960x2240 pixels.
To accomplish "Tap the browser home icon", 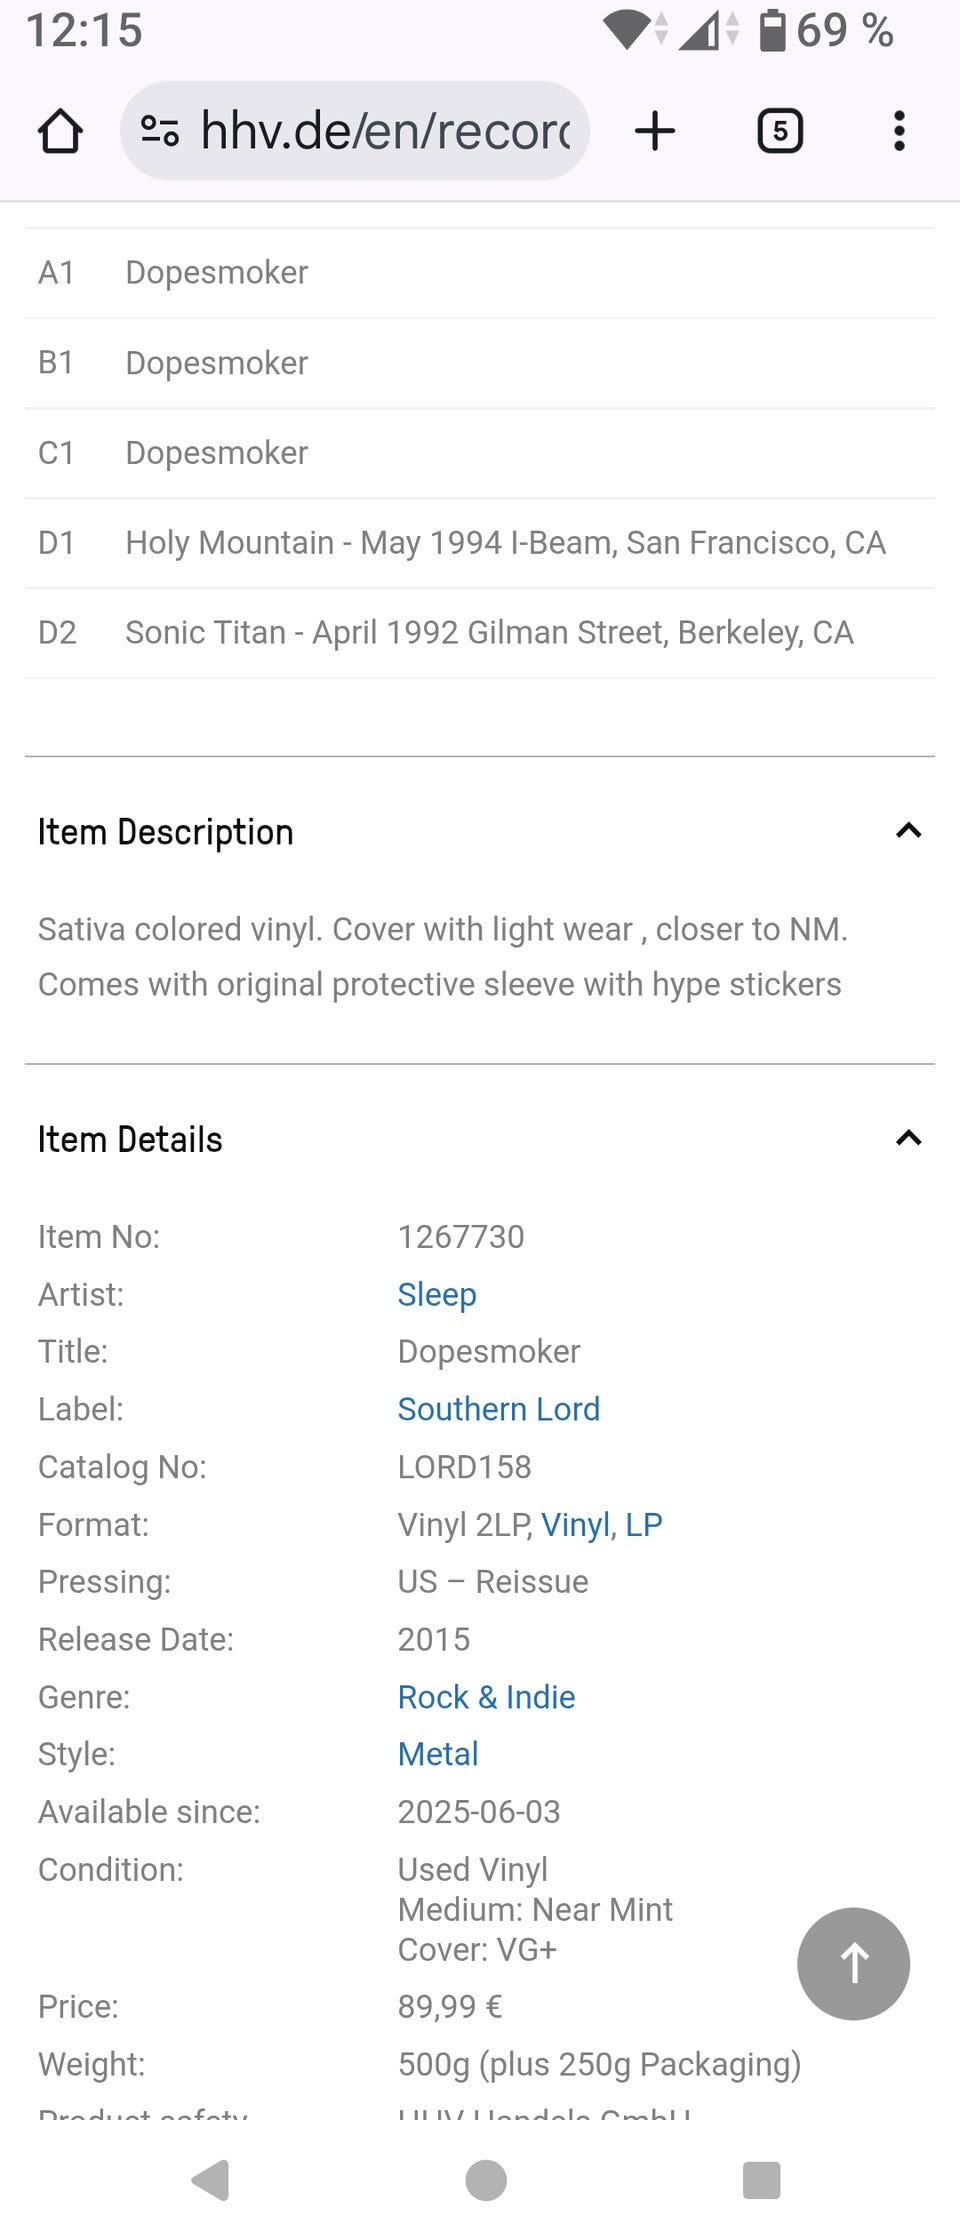I will click(x=60, y=131).
